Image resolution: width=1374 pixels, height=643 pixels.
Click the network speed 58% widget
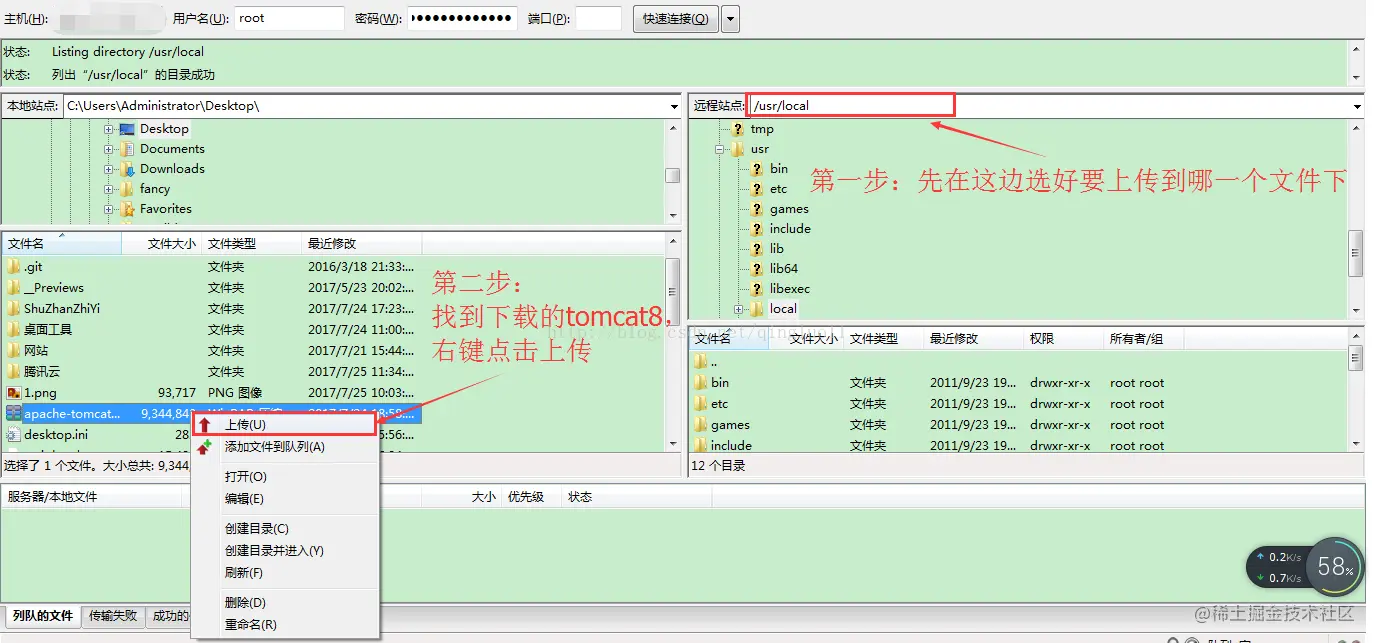coord(1305,567)
